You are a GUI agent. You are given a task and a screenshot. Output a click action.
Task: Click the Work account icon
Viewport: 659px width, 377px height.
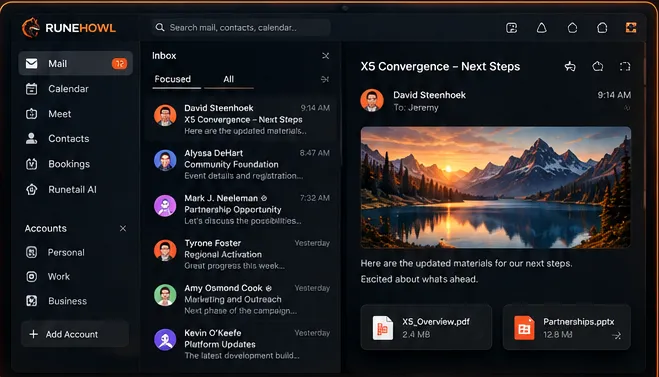tap(32, 277)
